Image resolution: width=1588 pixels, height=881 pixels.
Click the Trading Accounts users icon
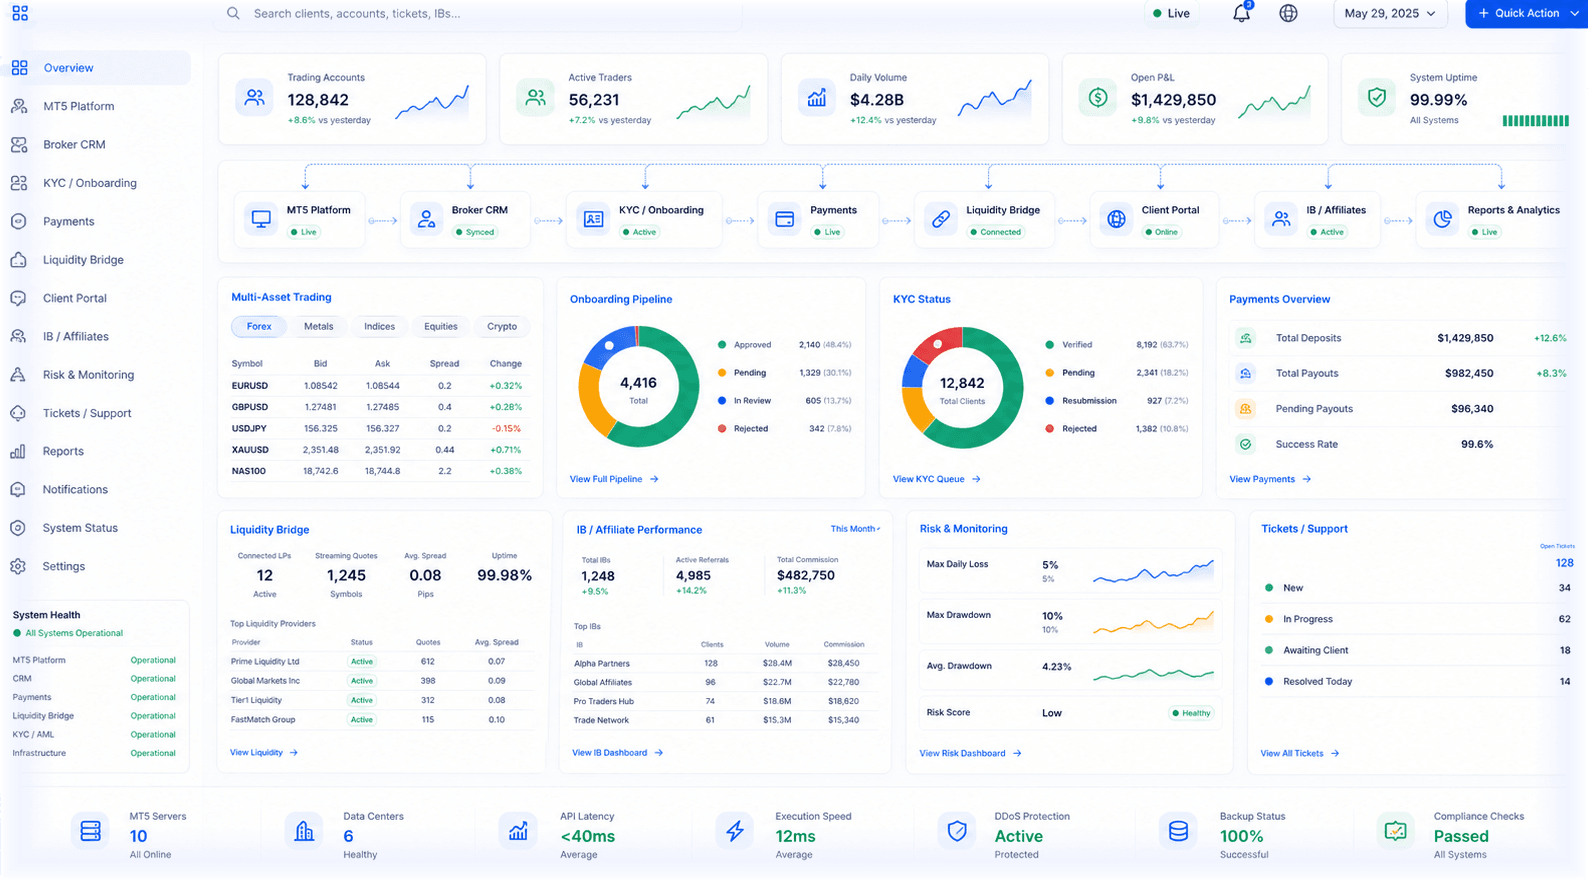pos(255,98)
